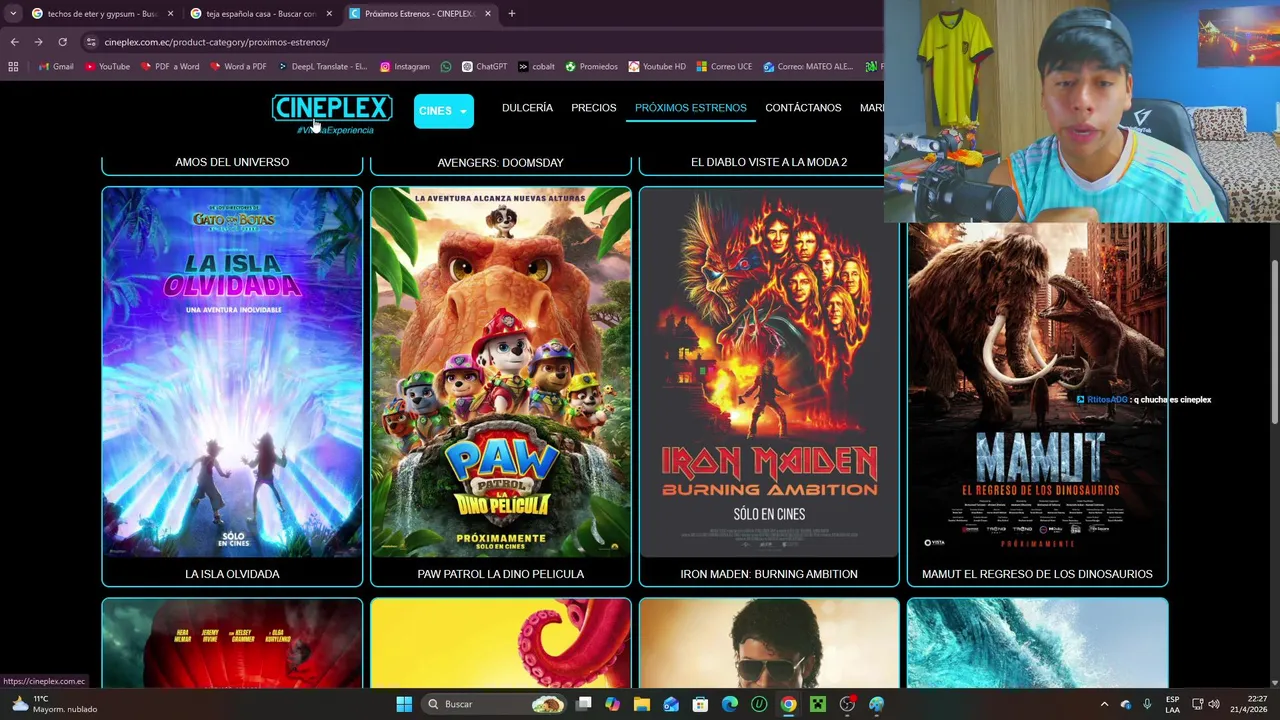Open the Windows Start menu
Screen dimensions: 1280x720
tap(404, 704)
